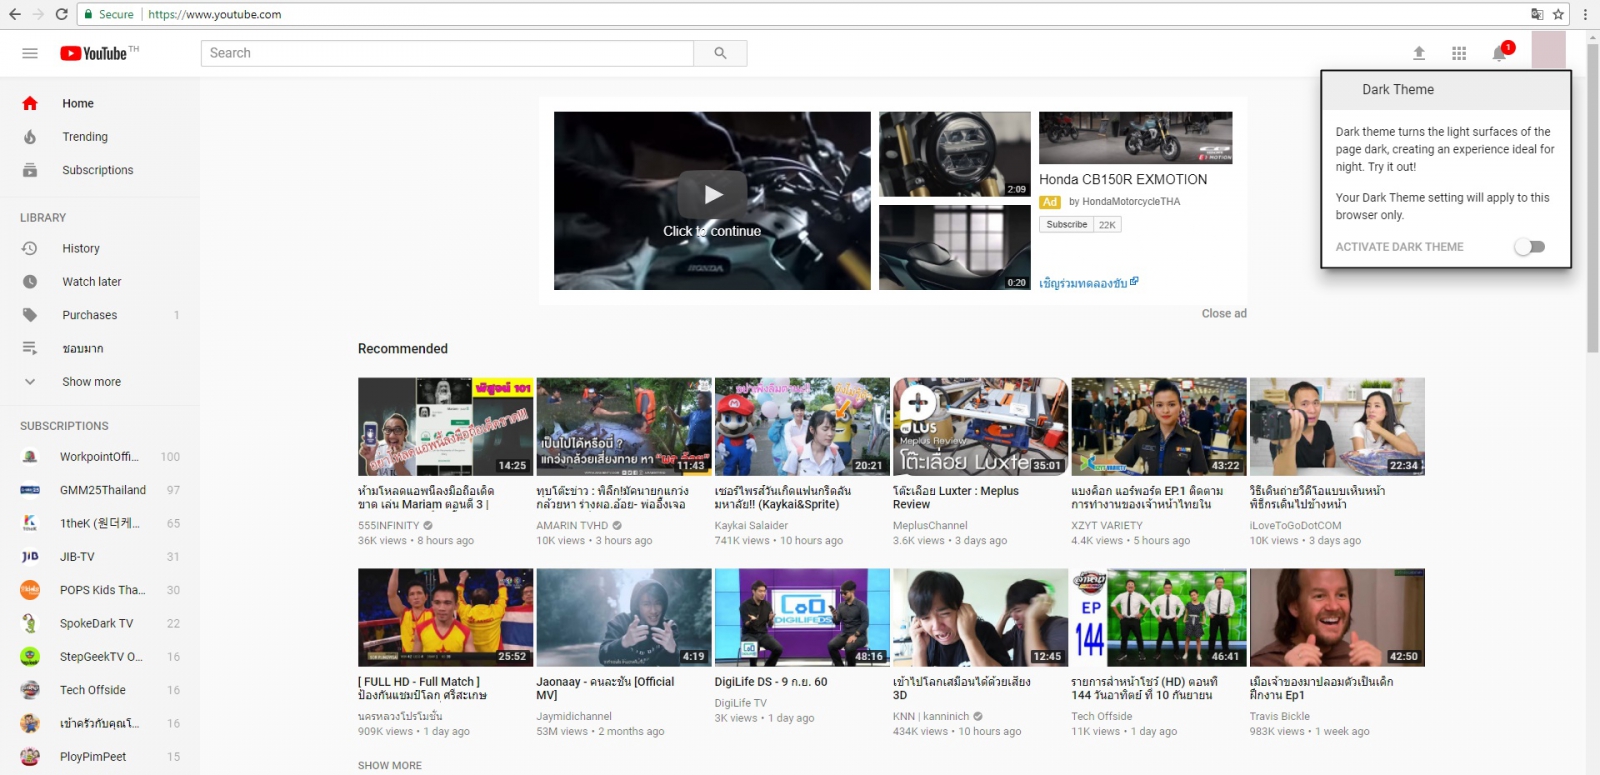
Task: Open SpokeDark TV subscription
Action: (x=96, y=624)
